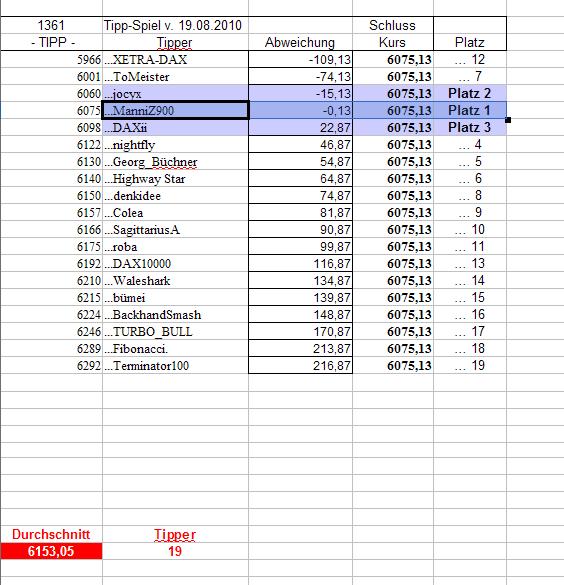This screenshot has height=585, width=564.
Task: Select deviation value 99,87
Action: pos(300,247)
